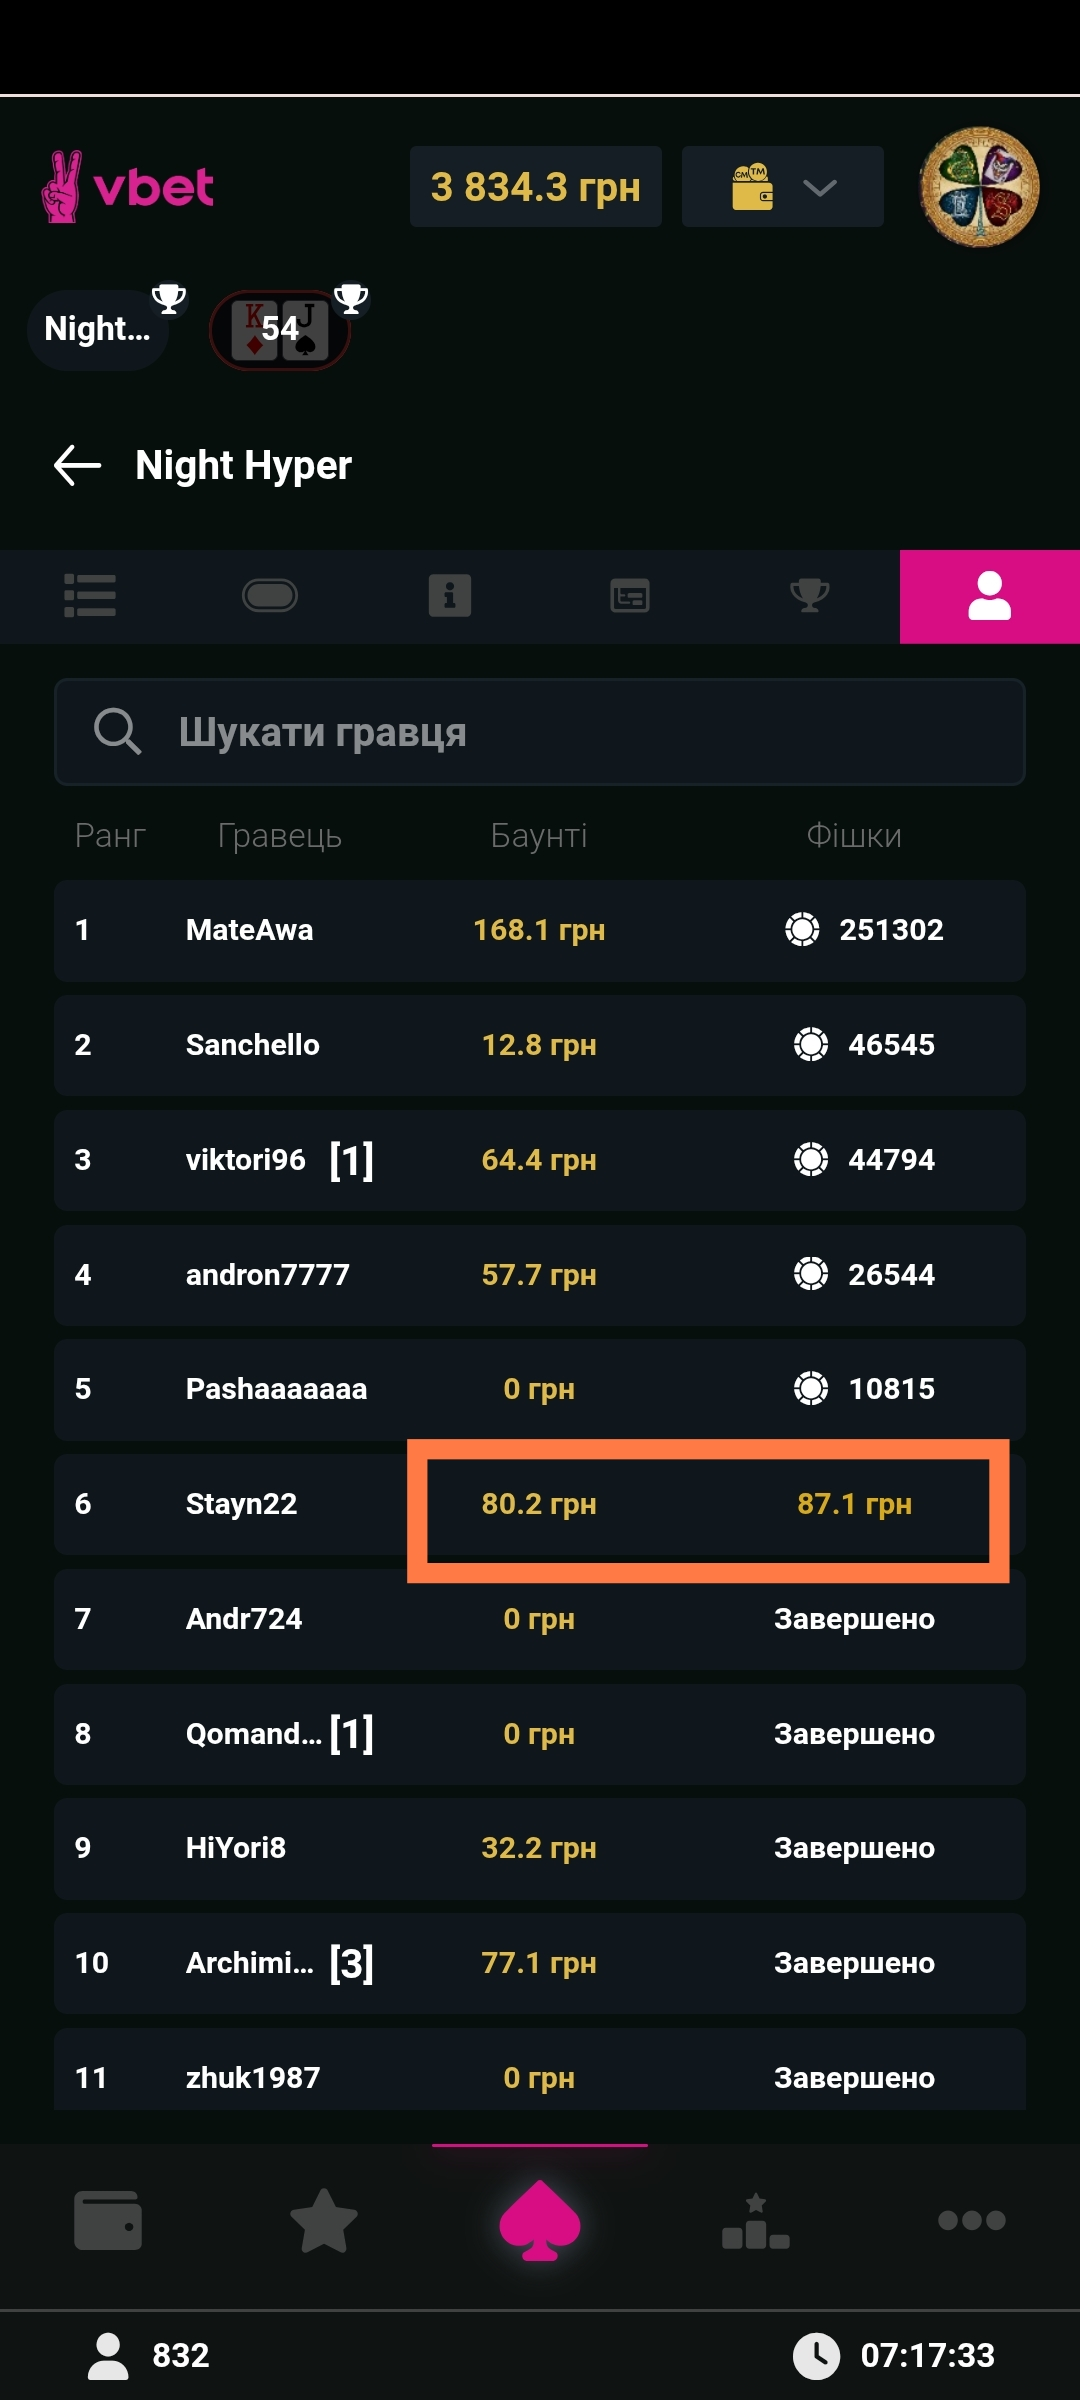The image size is (1080, 2400).
Task: Show the tournament info tab icon
Action: [x=450, y=596]
